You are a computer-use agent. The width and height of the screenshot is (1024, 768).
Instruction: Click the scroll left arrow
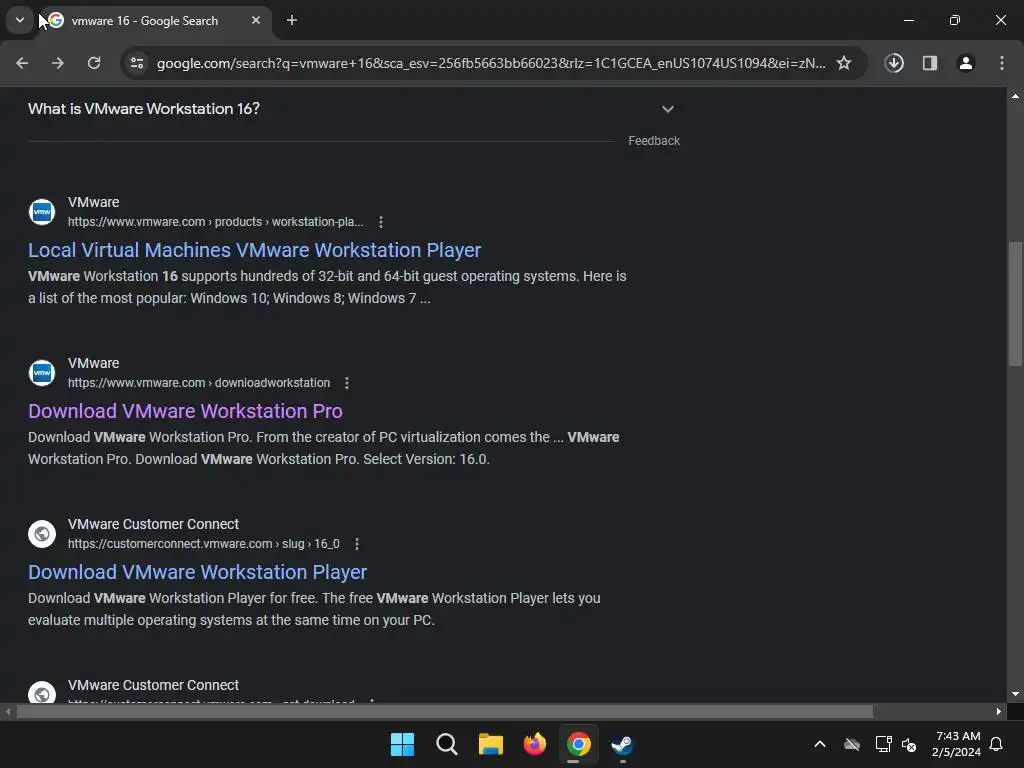coord(8,712)
